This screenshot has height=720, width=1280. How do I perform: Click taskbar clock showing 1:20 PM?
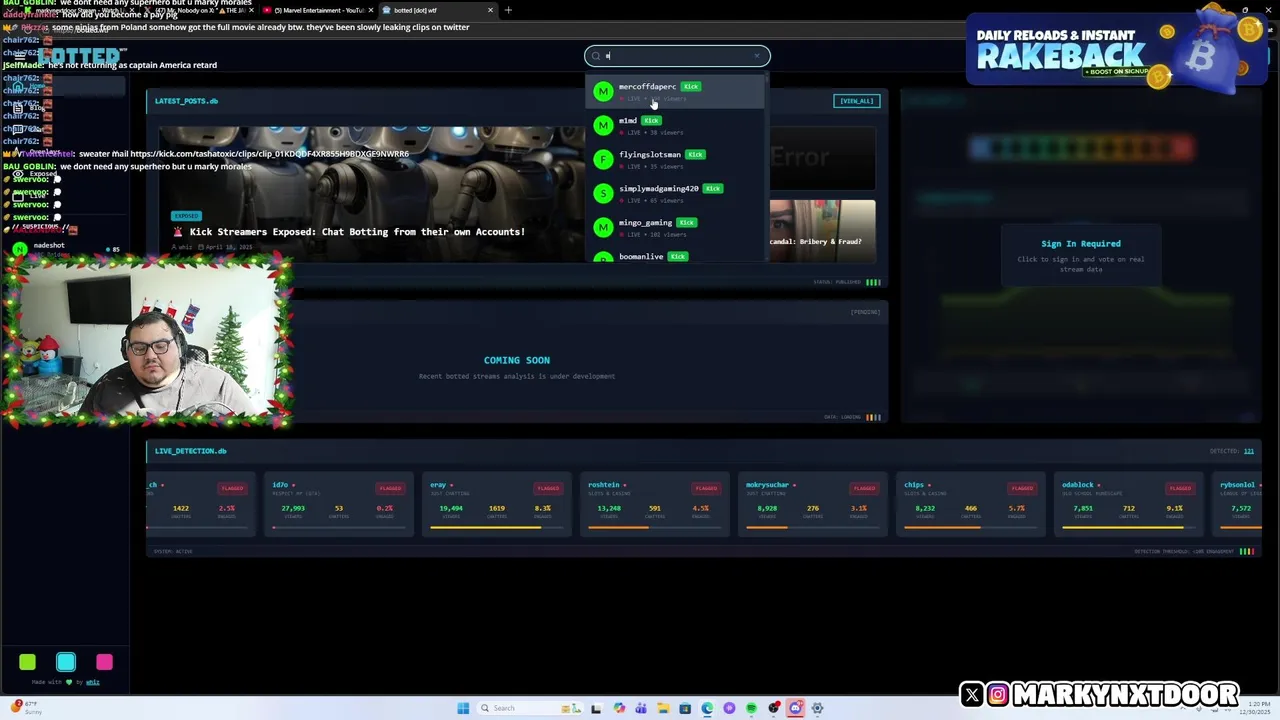tap(1257, 708)
